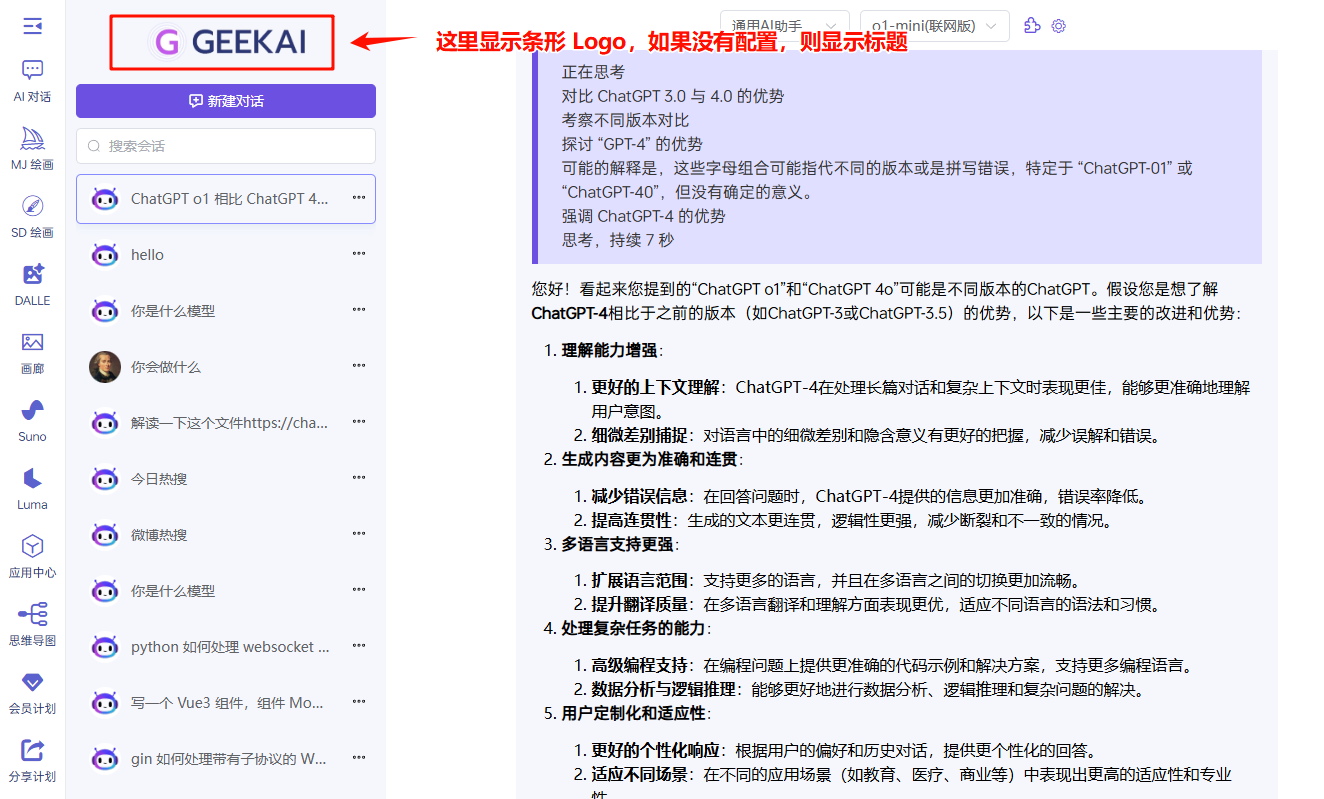Screen dimensions: 1324x799
Task: Open the plugin puzzle icon in header
Action: pos(1033,26)
